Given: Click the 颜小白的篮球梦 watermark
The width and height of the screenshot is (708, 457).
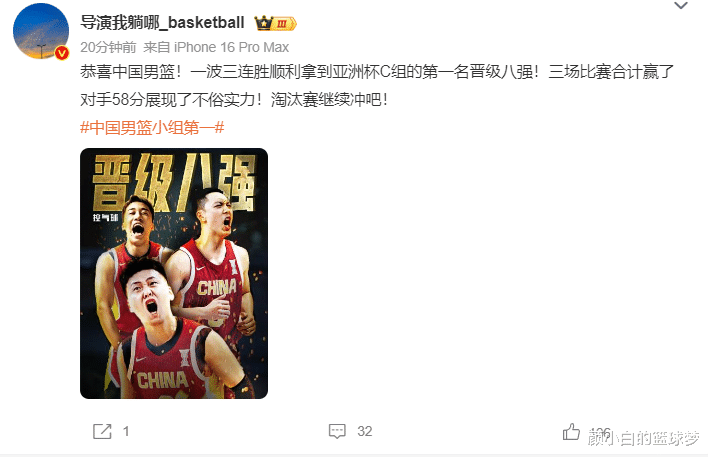Looking at the screenshot, I should pyautogui.click(x=643, y=438).
